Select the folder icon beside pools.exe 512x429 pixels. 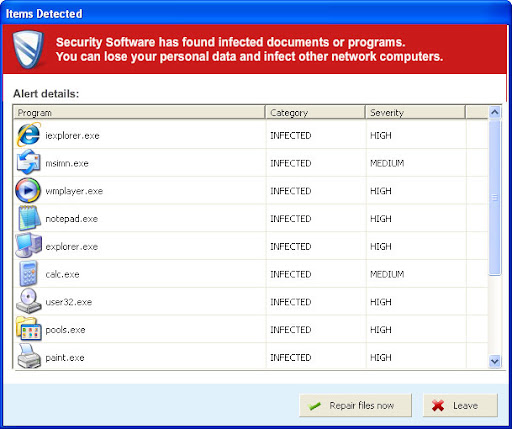tap(29, 329)
